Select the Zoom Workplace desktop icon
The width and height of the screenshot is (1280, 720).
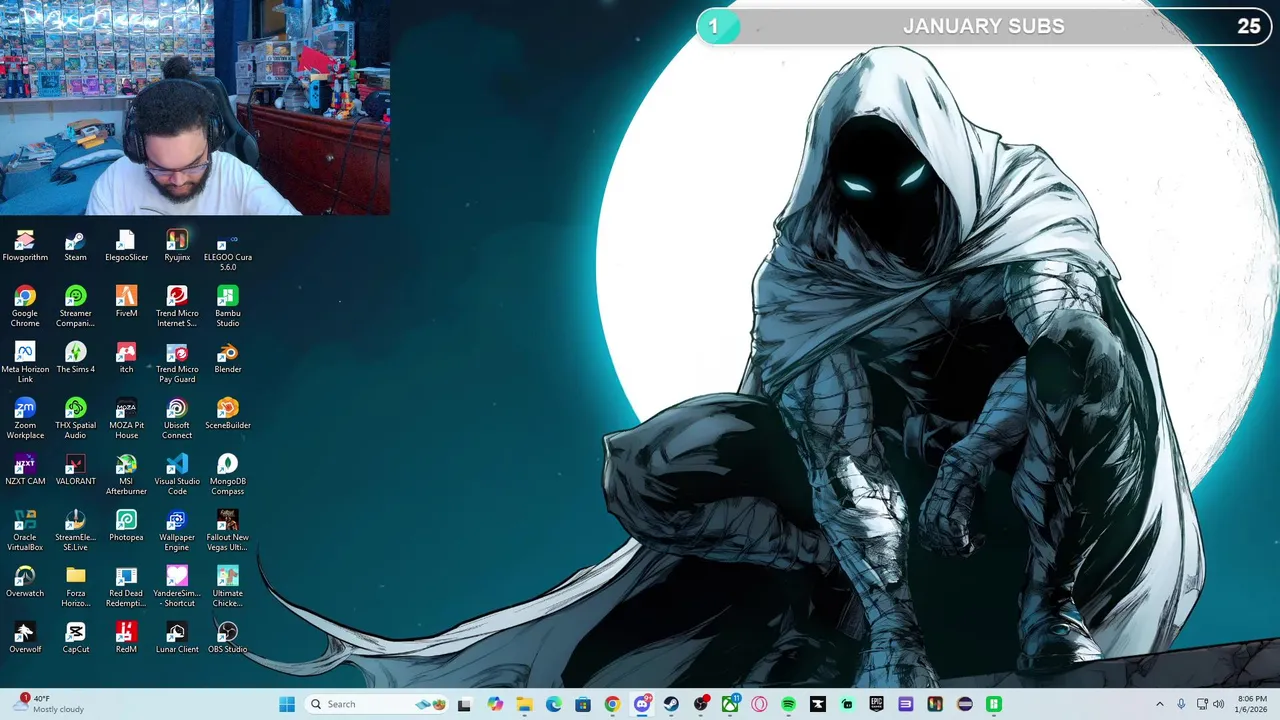pyautogui.click(x=25, y=419)
